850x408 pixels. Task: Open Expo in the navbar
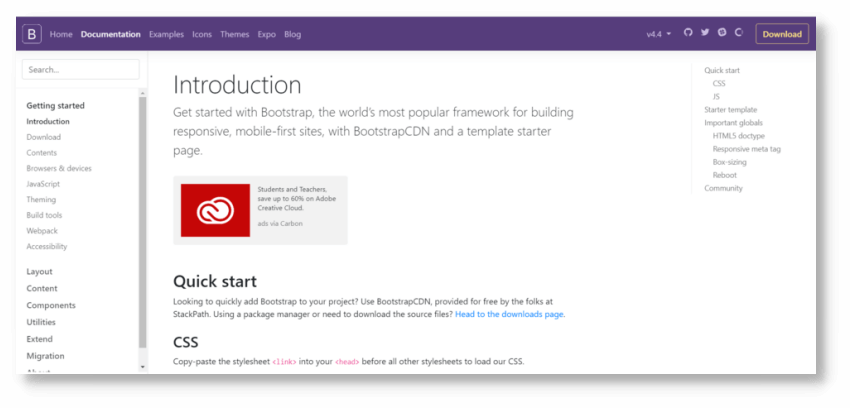tap(267, 34)
